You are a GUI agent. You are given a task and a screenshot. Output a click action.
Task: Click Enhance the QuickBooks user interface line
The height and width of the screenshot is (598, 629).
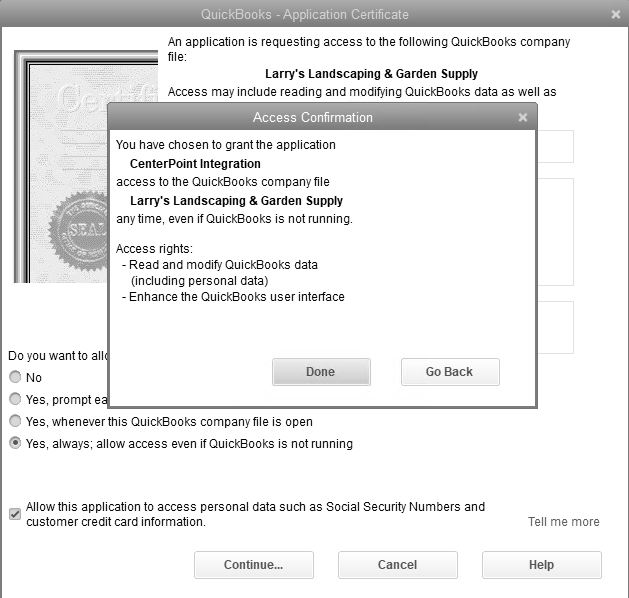[x=233, y=297]
